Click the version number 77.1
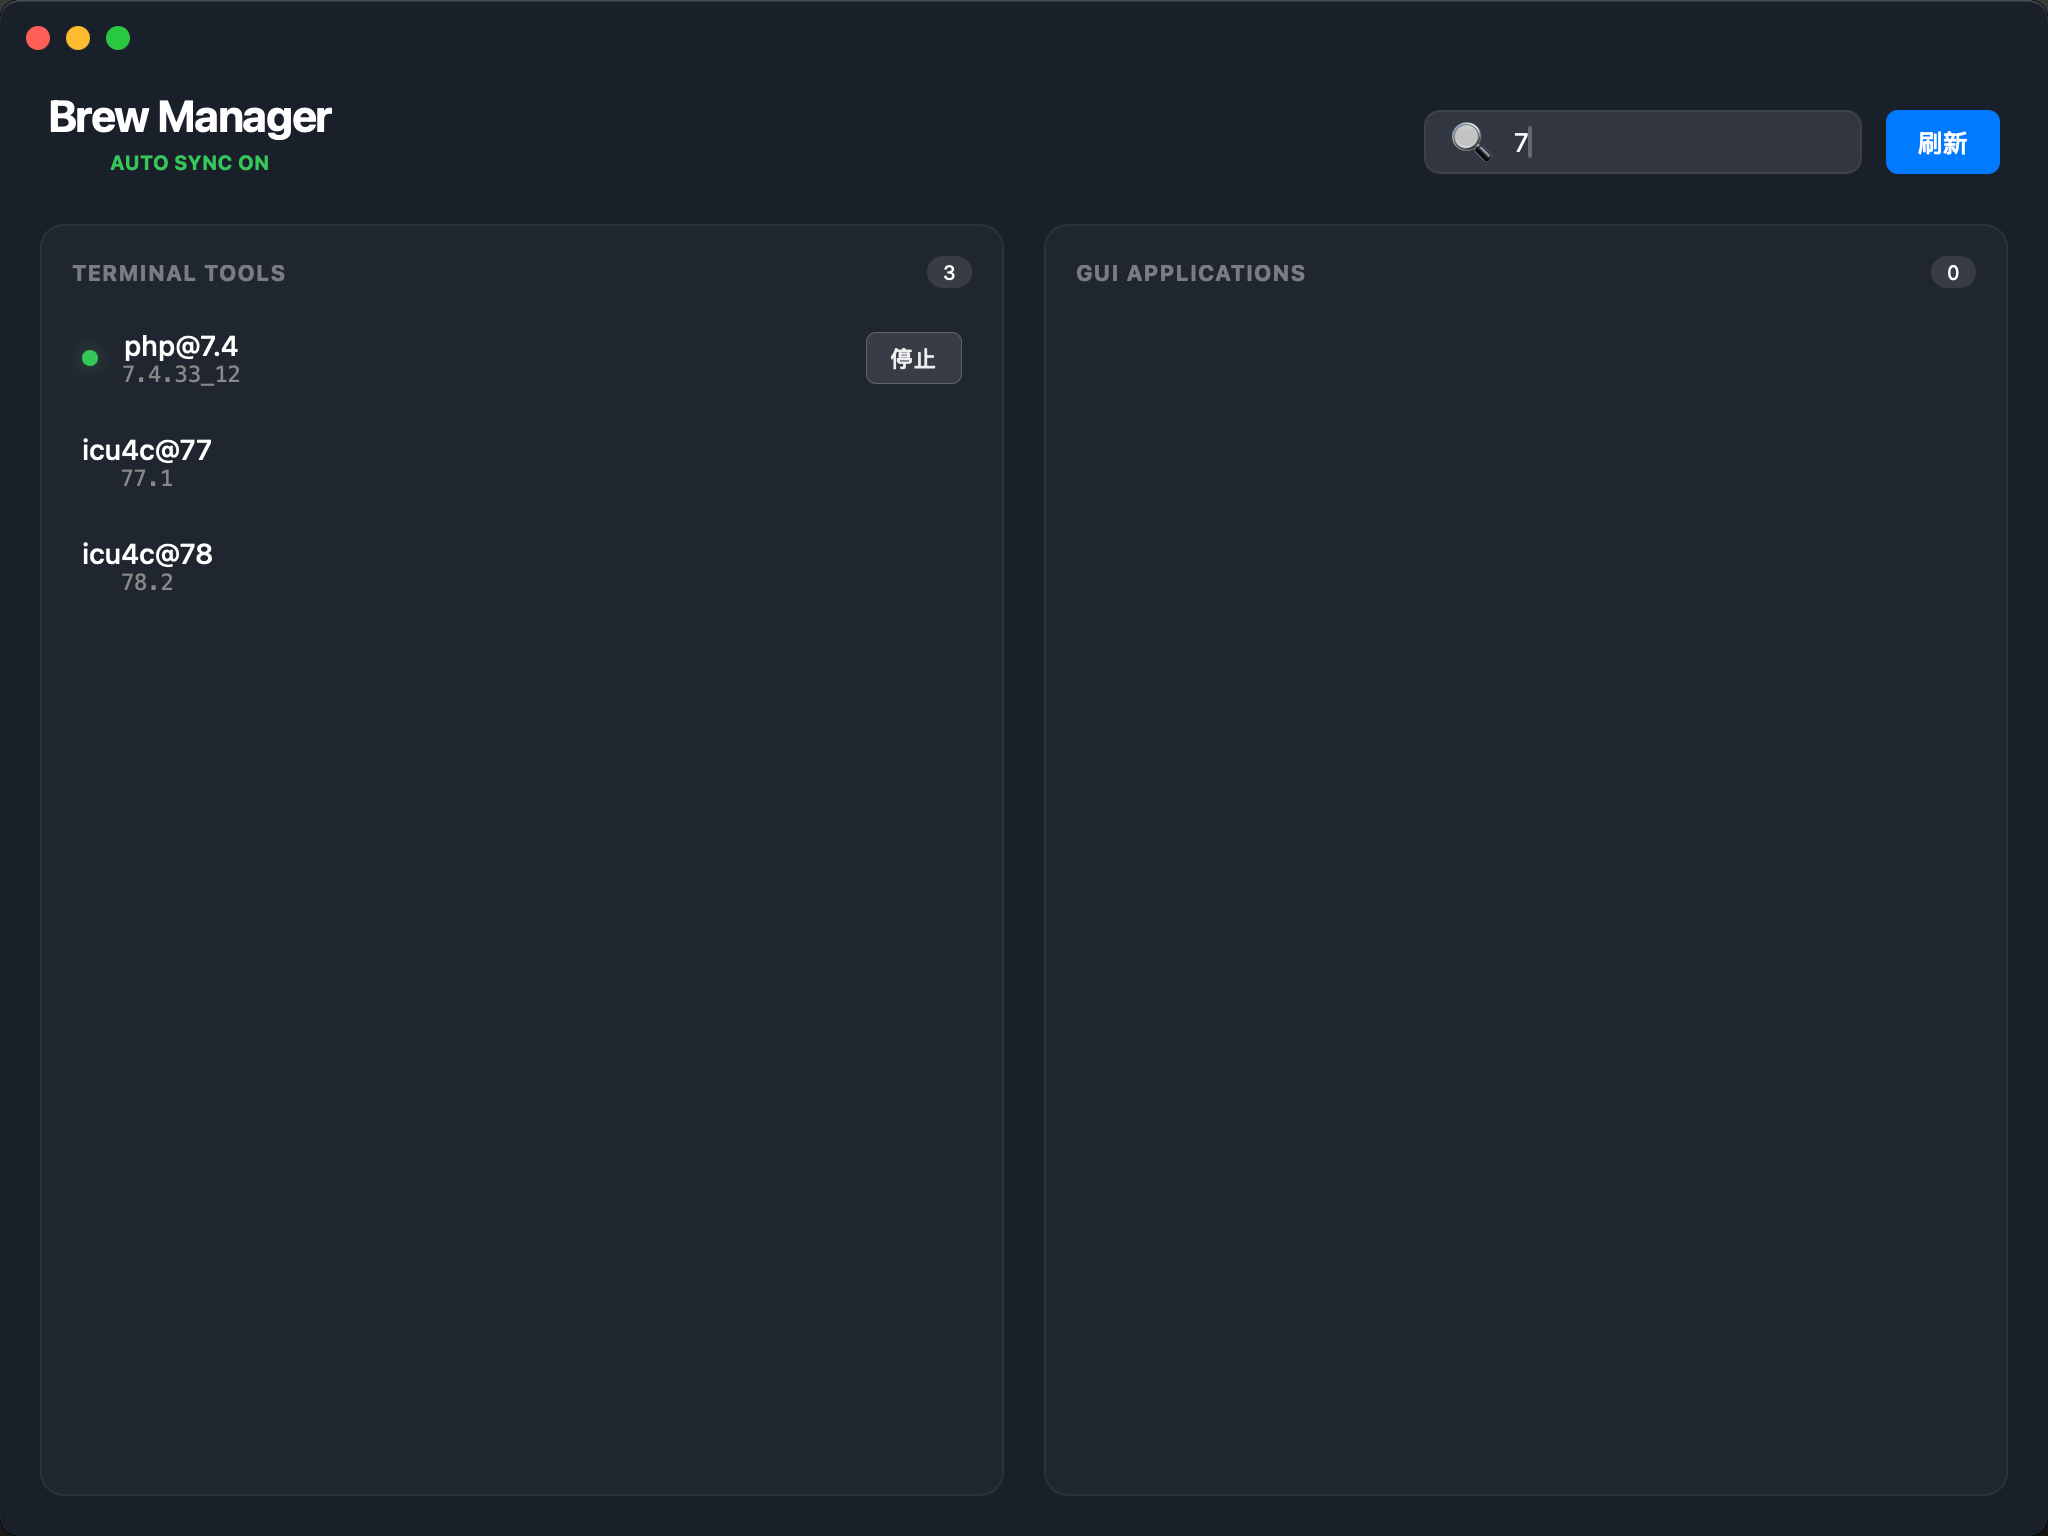Viewport: 2048px width, 1536px height. [147, 479]
